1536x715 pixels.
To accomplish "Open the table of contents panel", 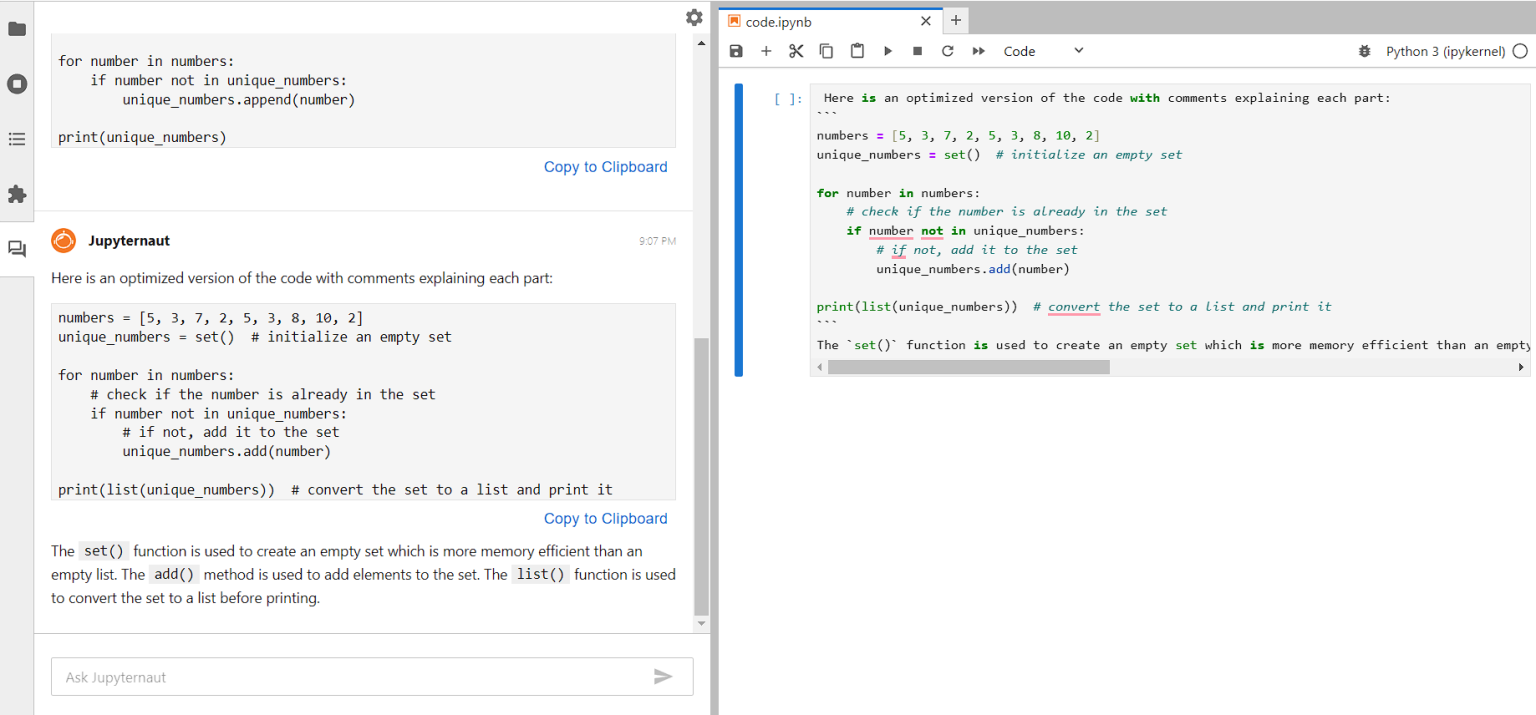I will (16, 139).
